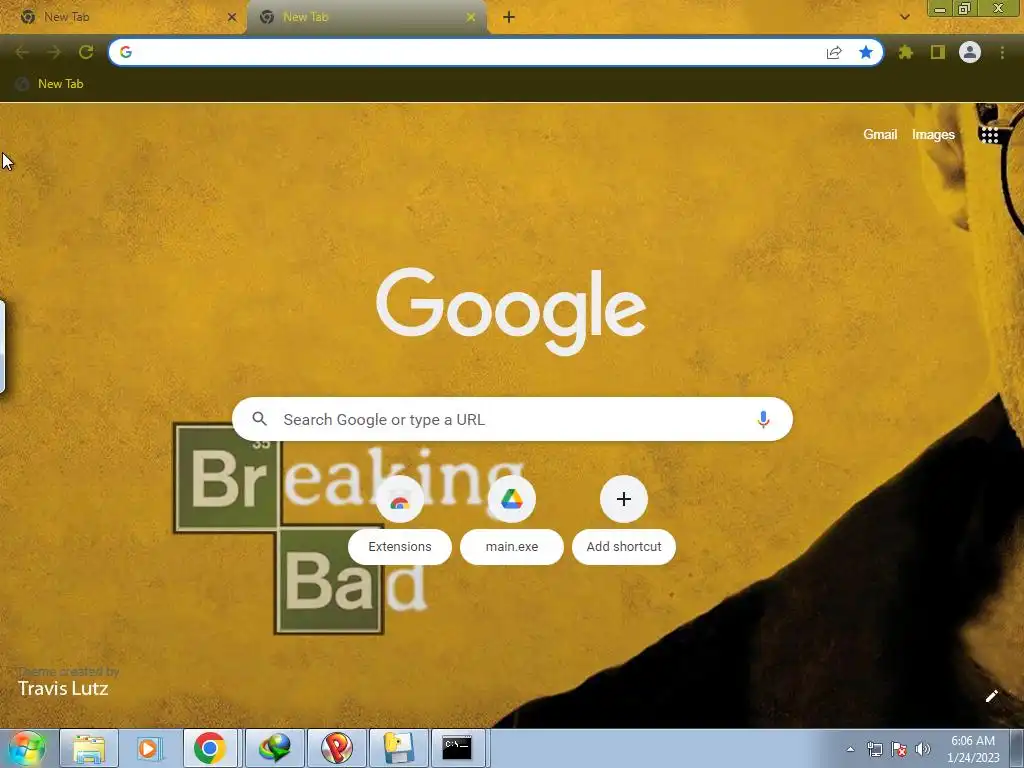1024x768 pixels.
Task: Open the main.exe Drive shortcut
Action: 512,500
